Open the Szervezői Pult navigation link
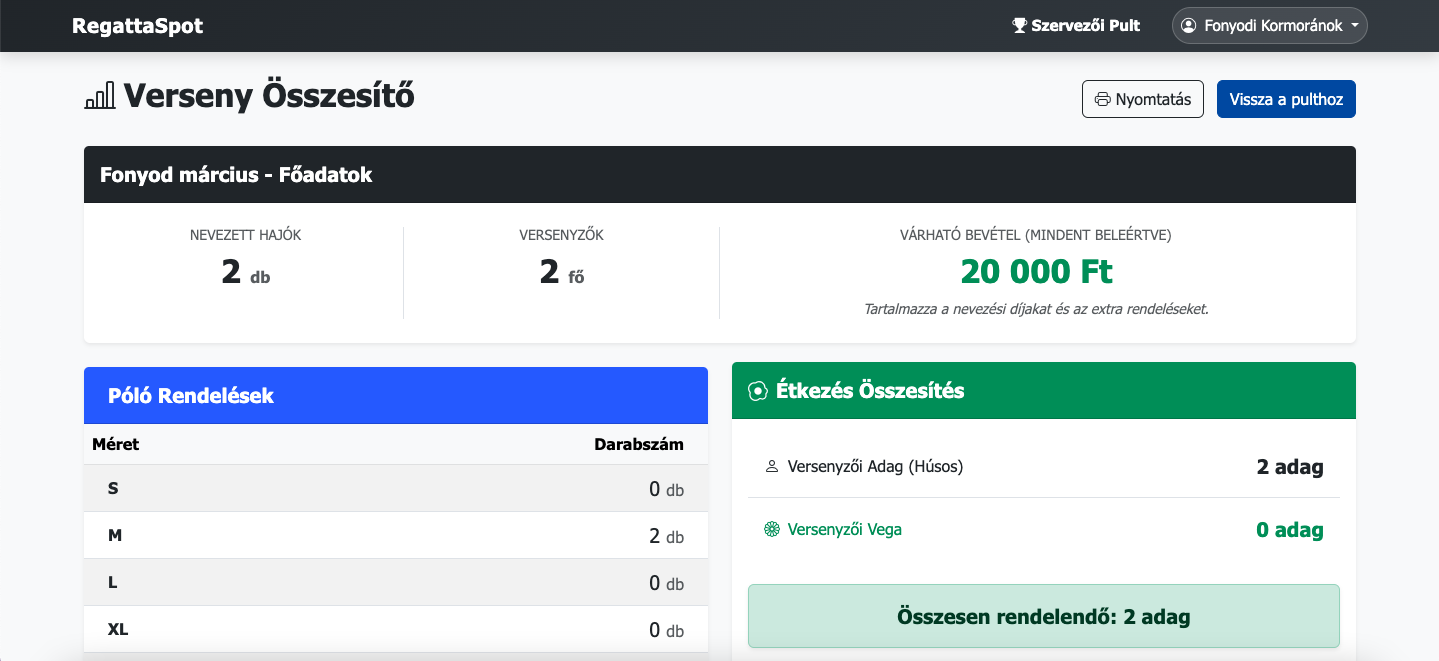The width and height of the screenshot is (1439, 661). point(1076,26)
